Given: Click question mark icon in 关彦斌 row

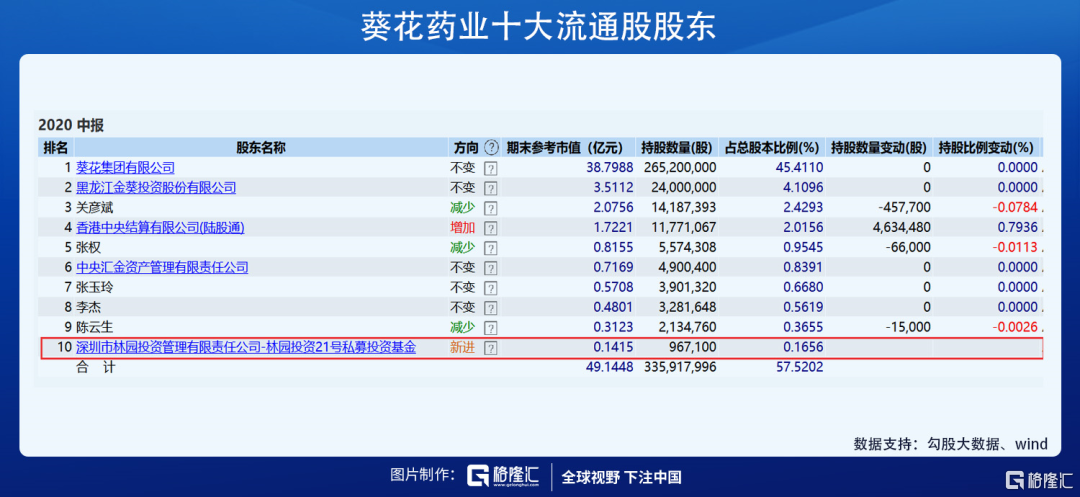Looking at the screenshot, I should tap(490, 207).
